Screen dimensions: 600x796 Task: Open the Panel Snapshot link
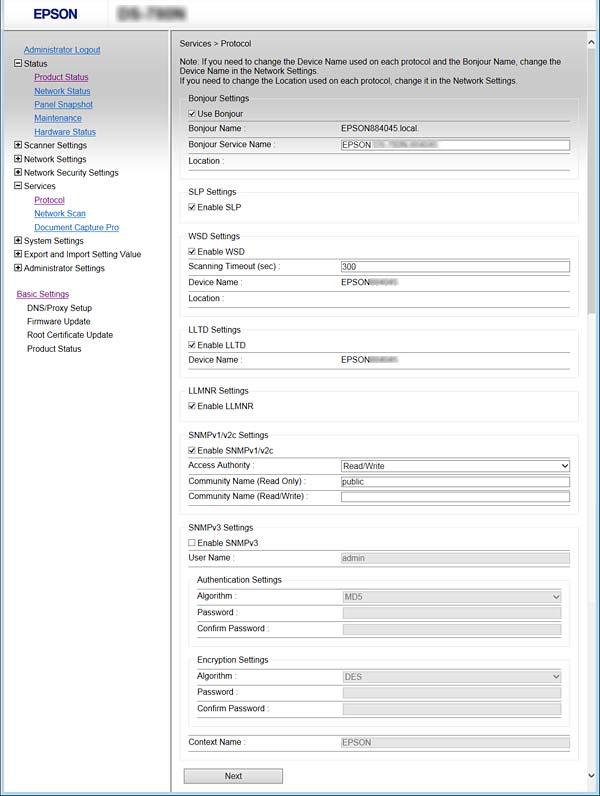[x=63, y=104]
